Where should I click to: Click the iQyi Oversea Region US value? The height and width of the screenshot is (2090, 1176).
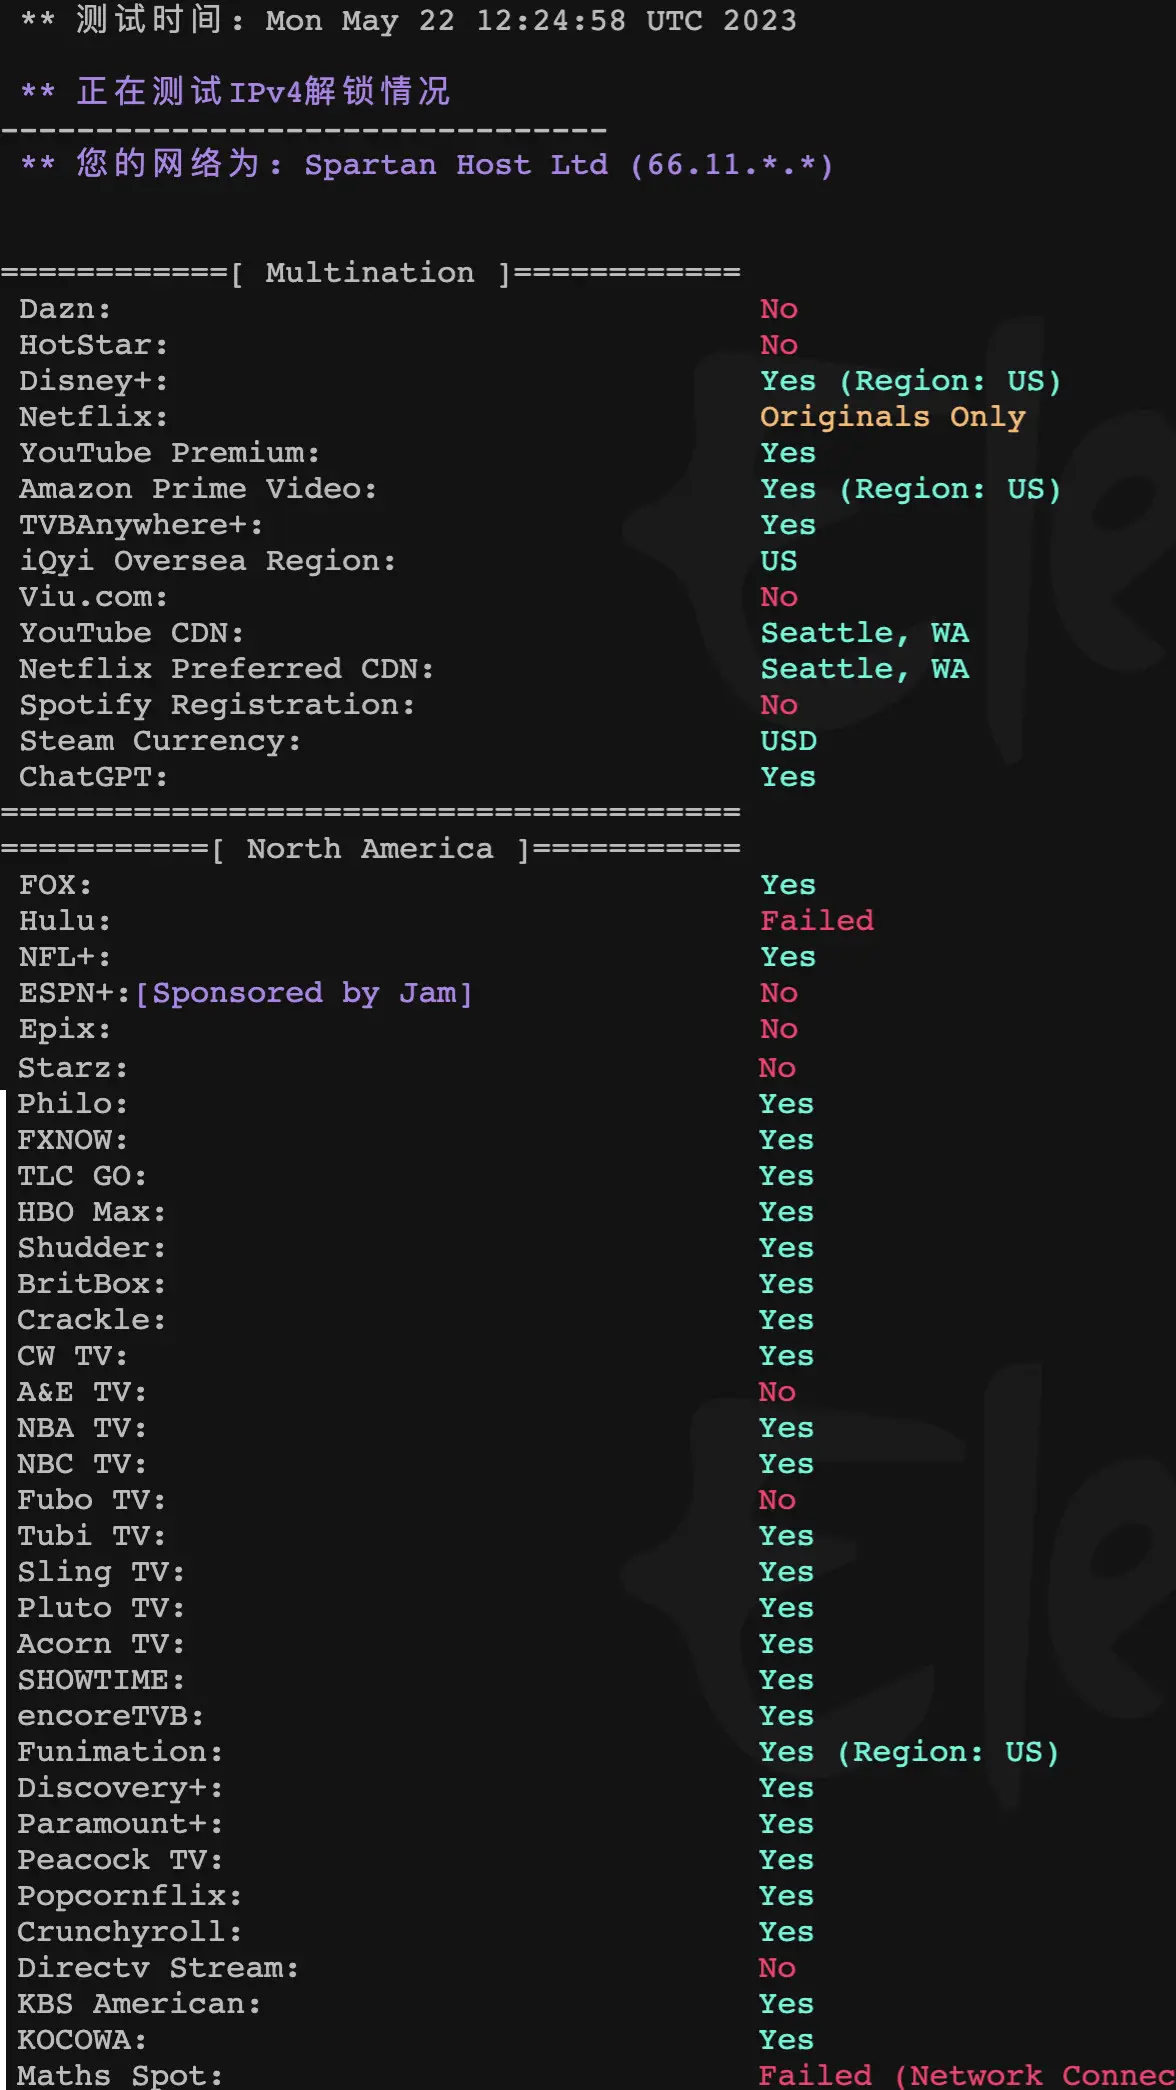pyautogui.click(x=778, y=560)
